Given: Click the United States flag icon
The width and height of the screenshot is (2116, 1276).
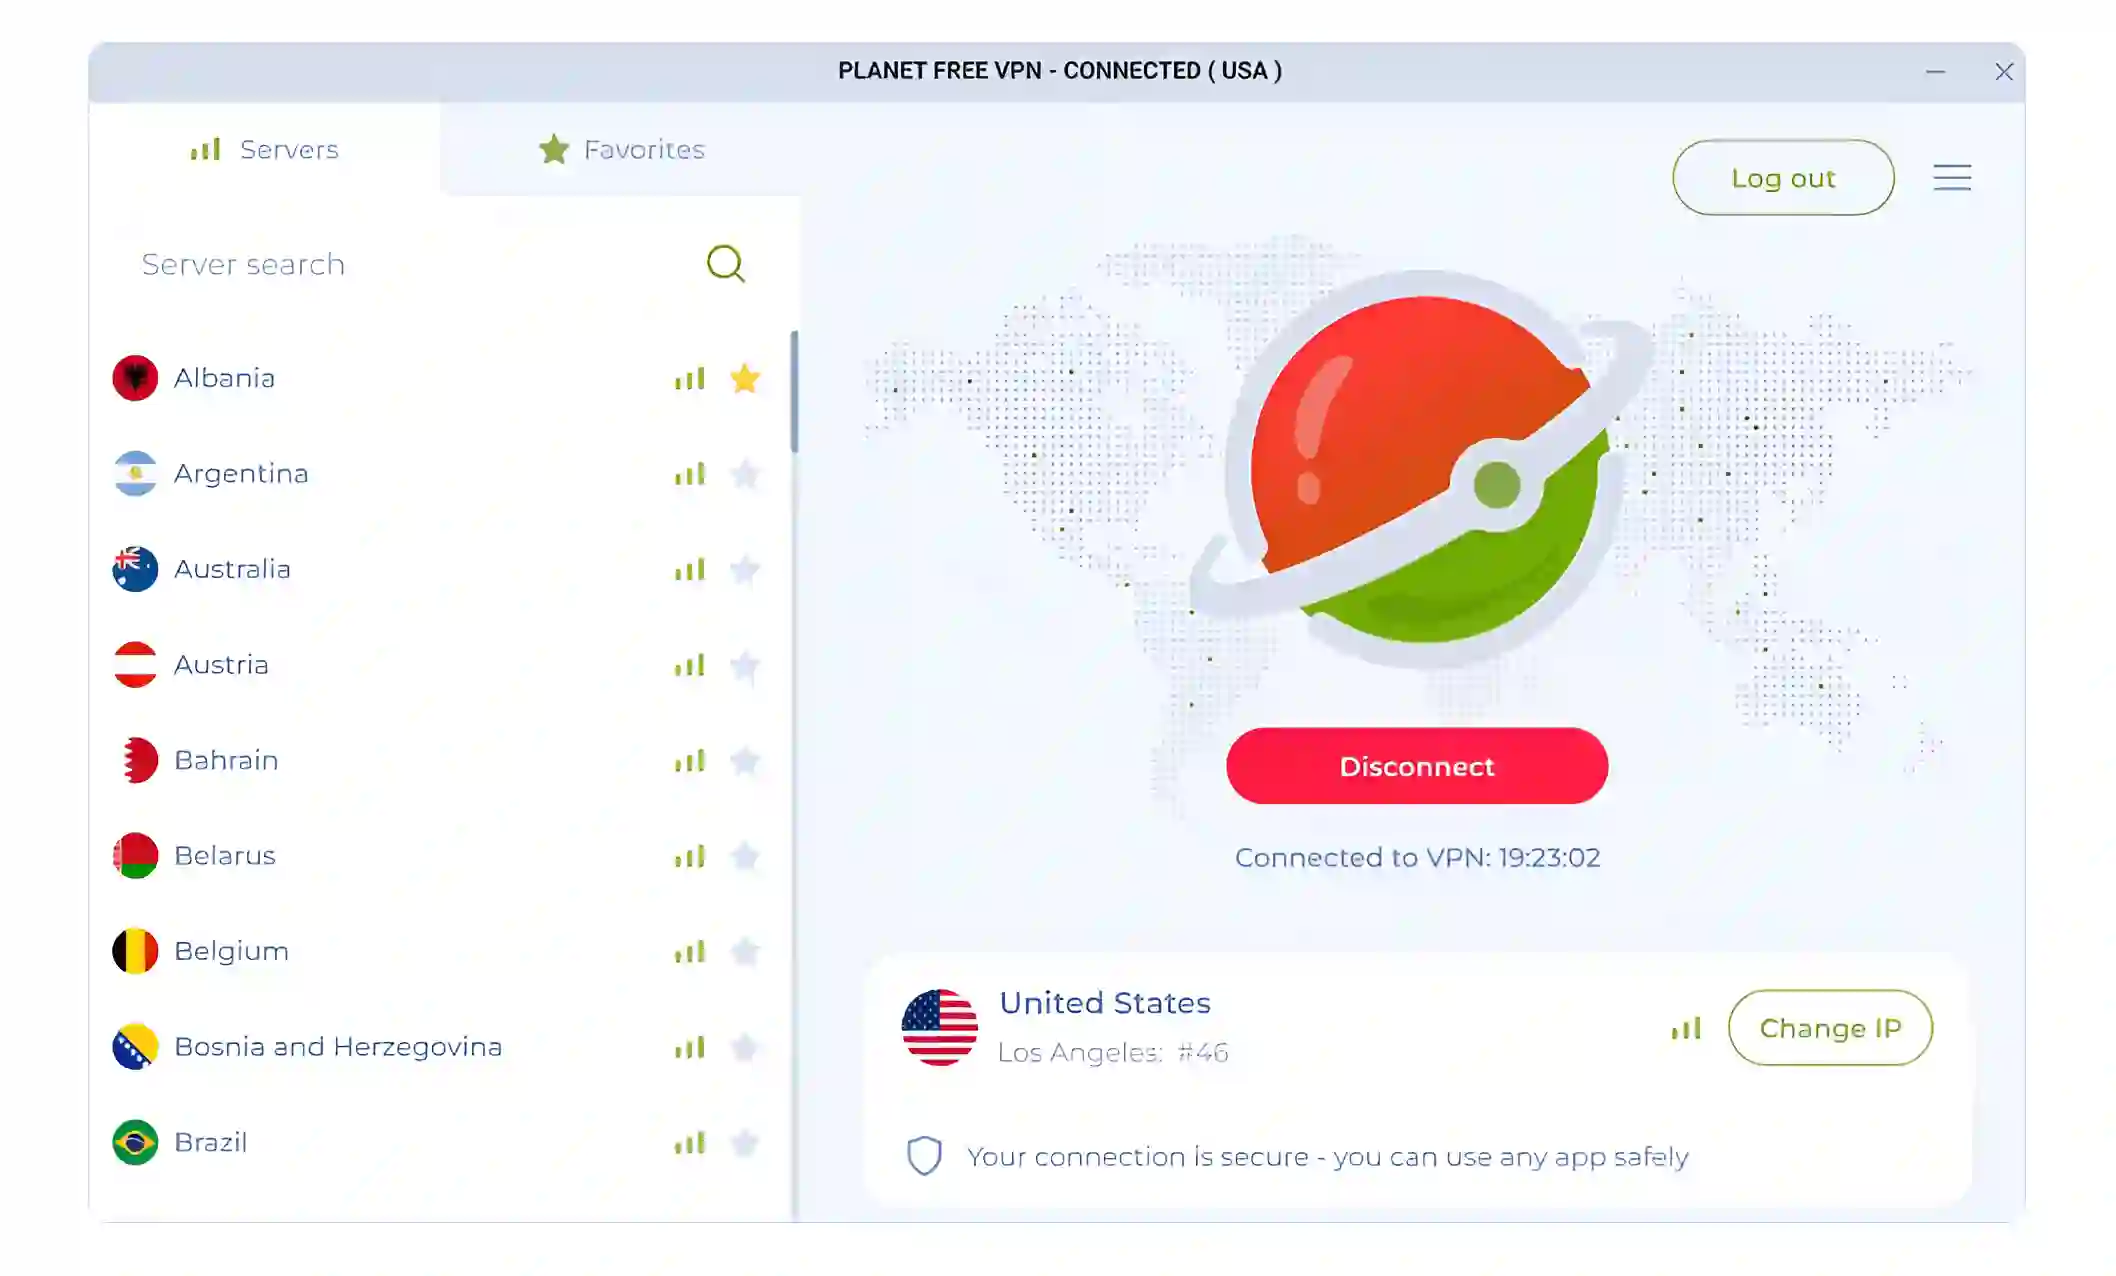Looking at the screenshot, I should 939,1027.
